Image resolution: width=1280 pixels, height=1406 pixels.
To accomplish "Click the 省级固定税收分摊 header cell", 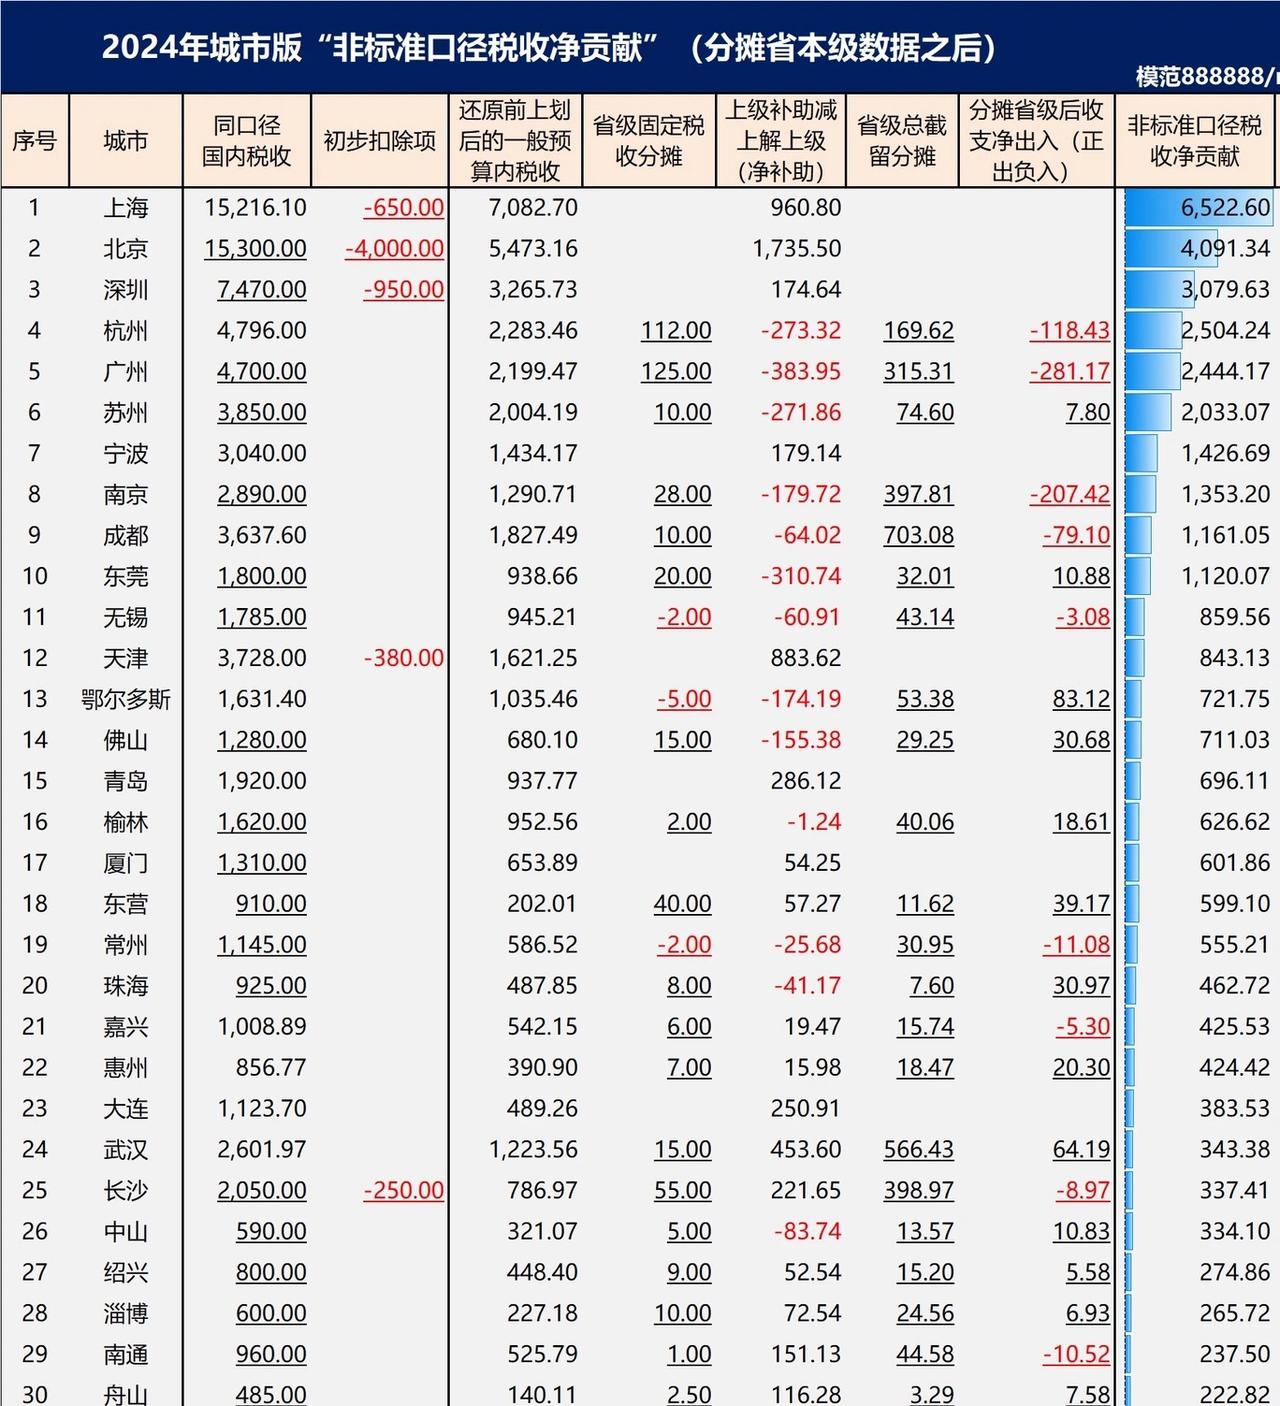I will pos(648,141).
